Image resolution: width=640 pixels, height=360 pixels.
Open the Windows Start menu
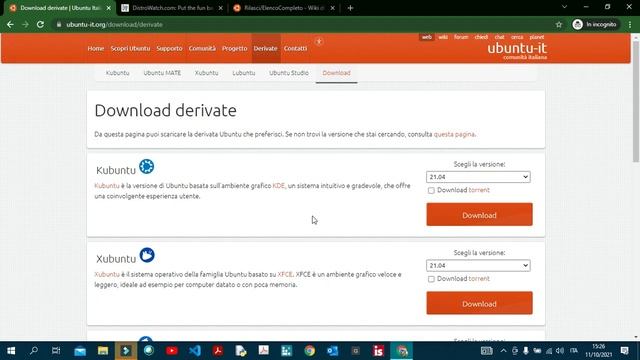point(11,351)
